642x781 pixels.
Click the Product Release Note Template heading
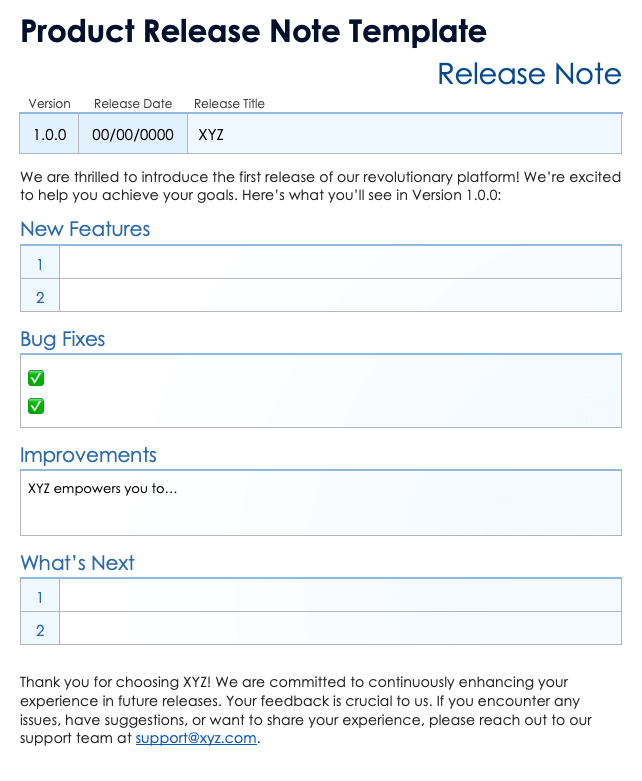pyautogui.click(x=254, y=32)
